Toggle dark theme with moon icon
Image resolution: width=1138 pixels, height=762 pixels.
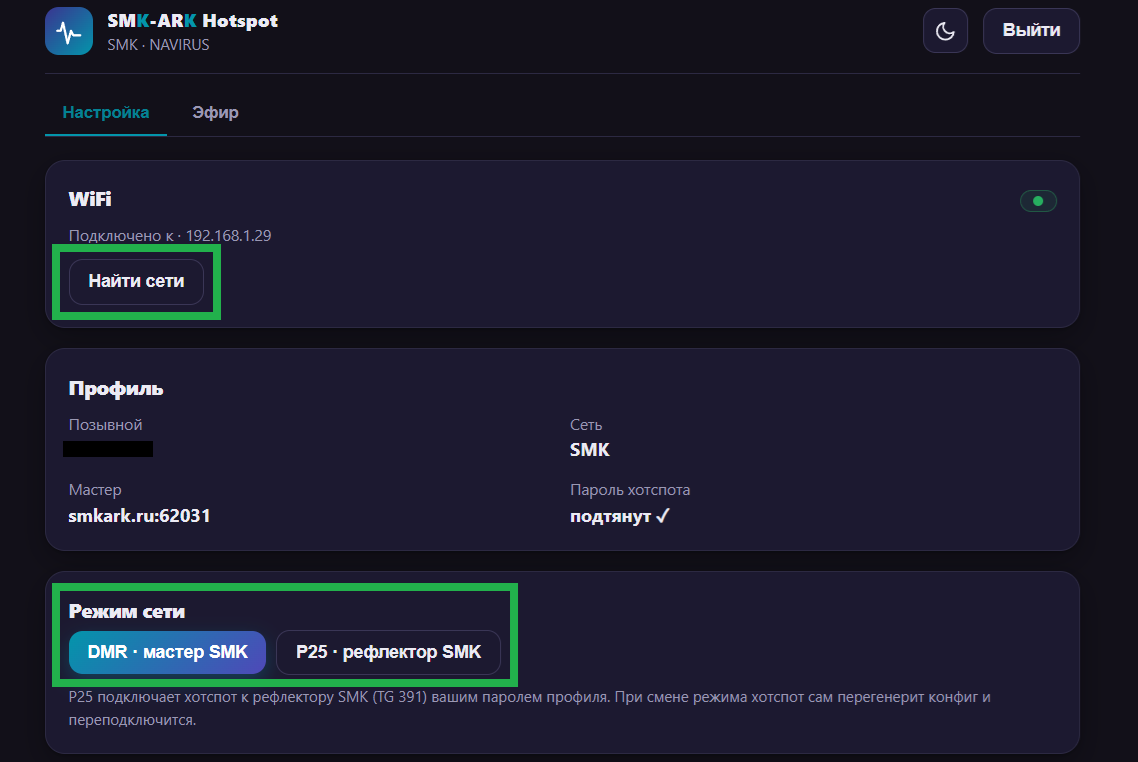[x=945, y=30]
